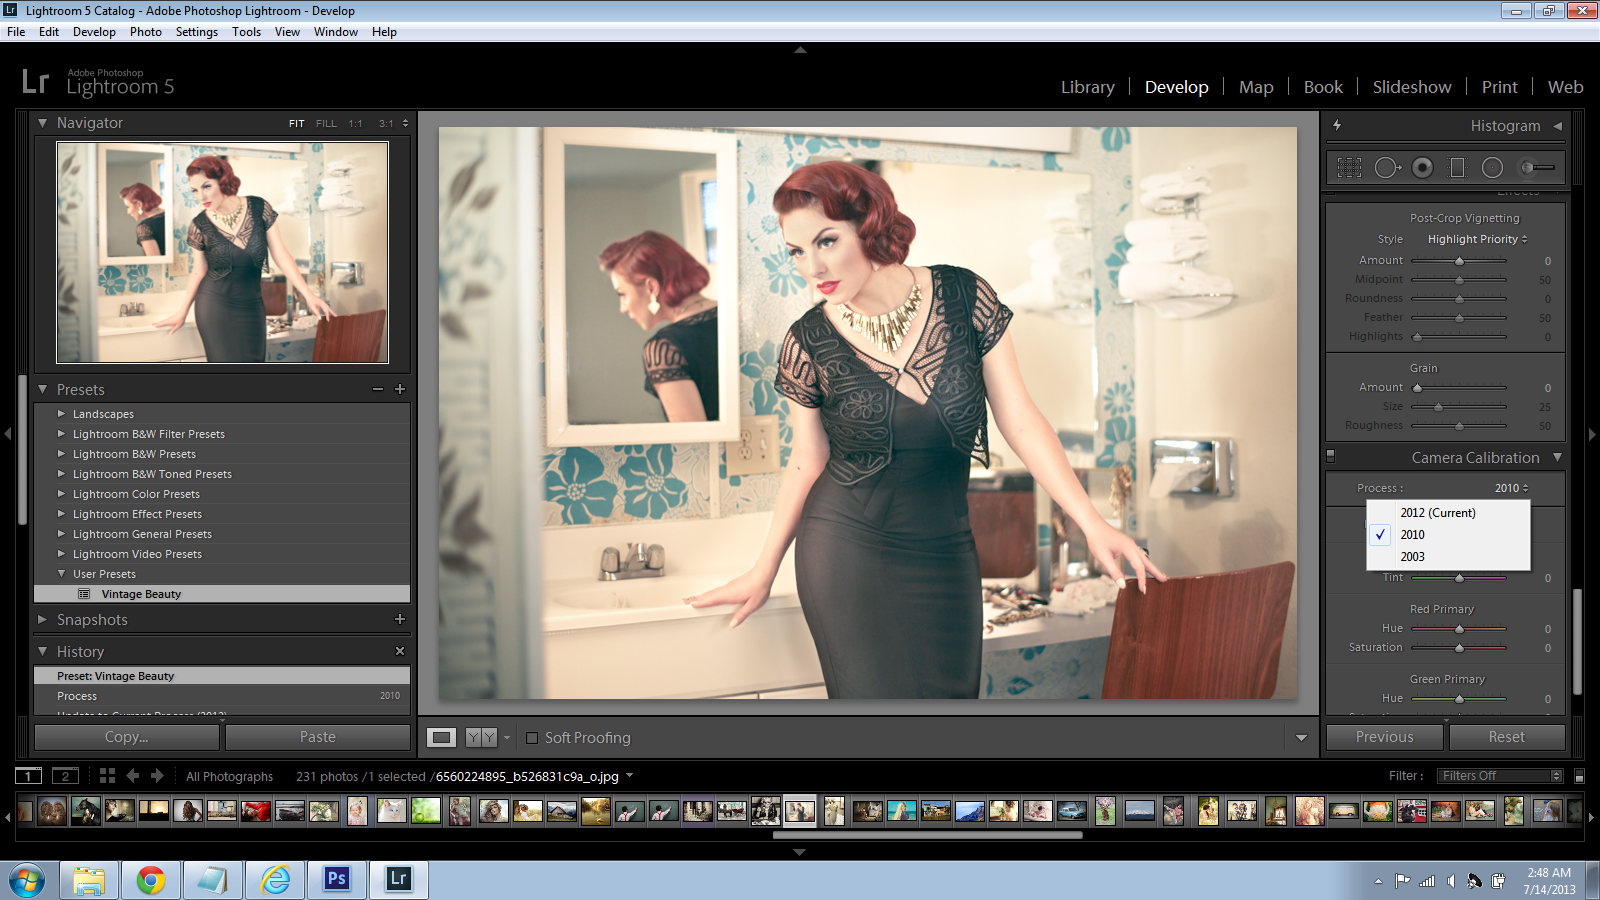
Task: Open the Adjustment Brush tool
Action: (x=1537, y=168)
